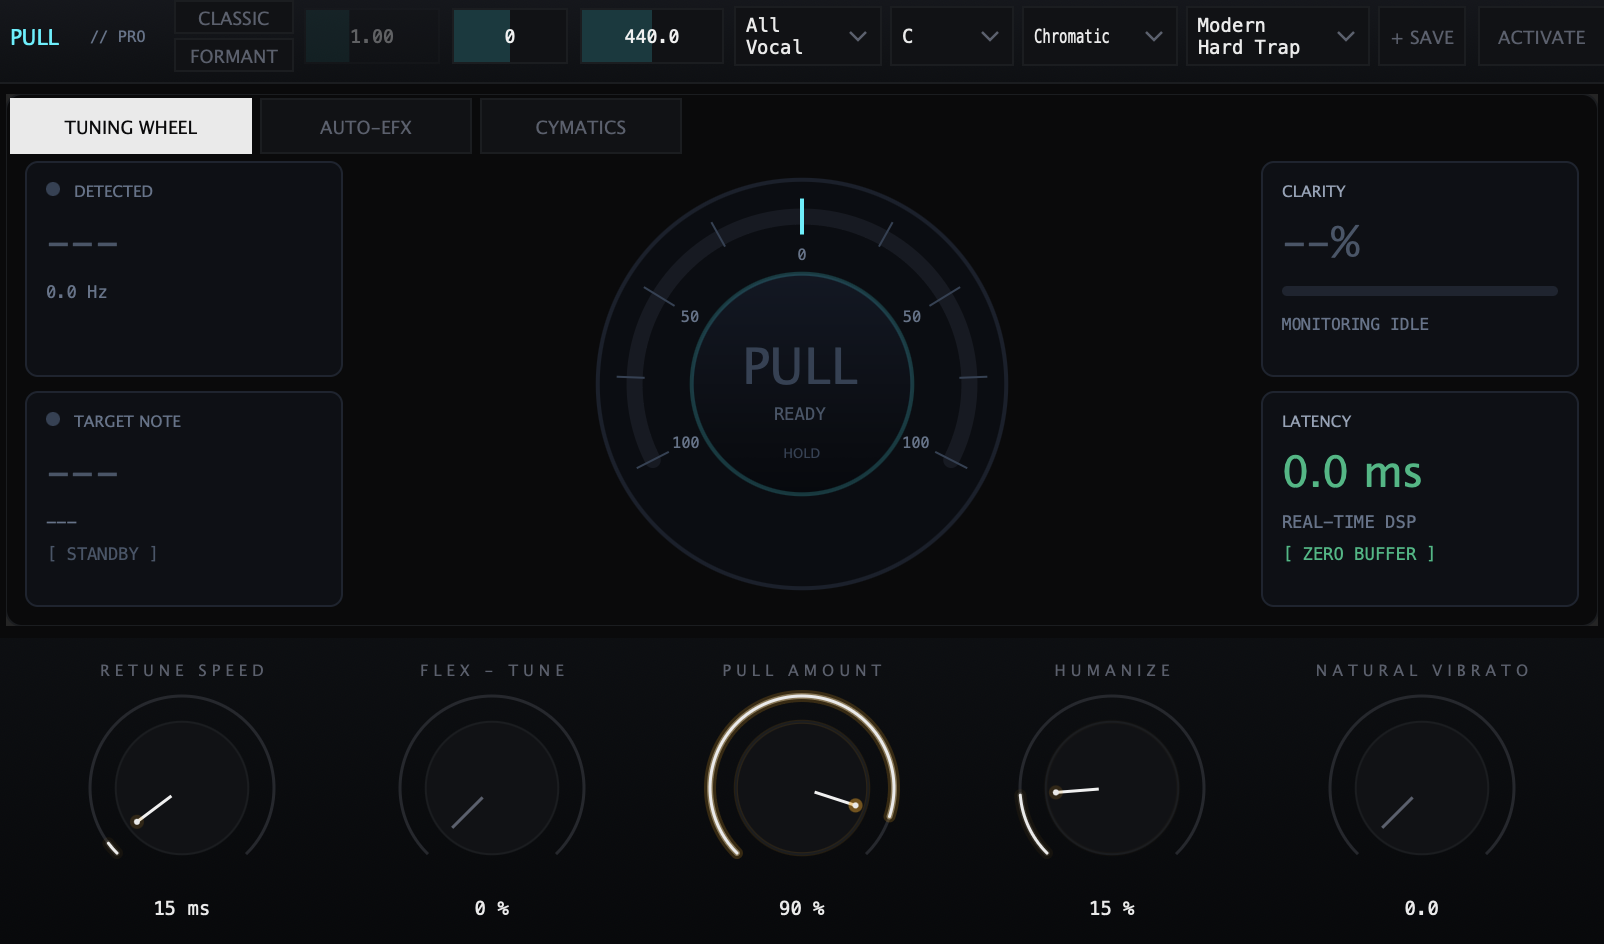Click the FLEX-TUNE knob
Screen dimensions: 1604x944
tap(492, 788)
